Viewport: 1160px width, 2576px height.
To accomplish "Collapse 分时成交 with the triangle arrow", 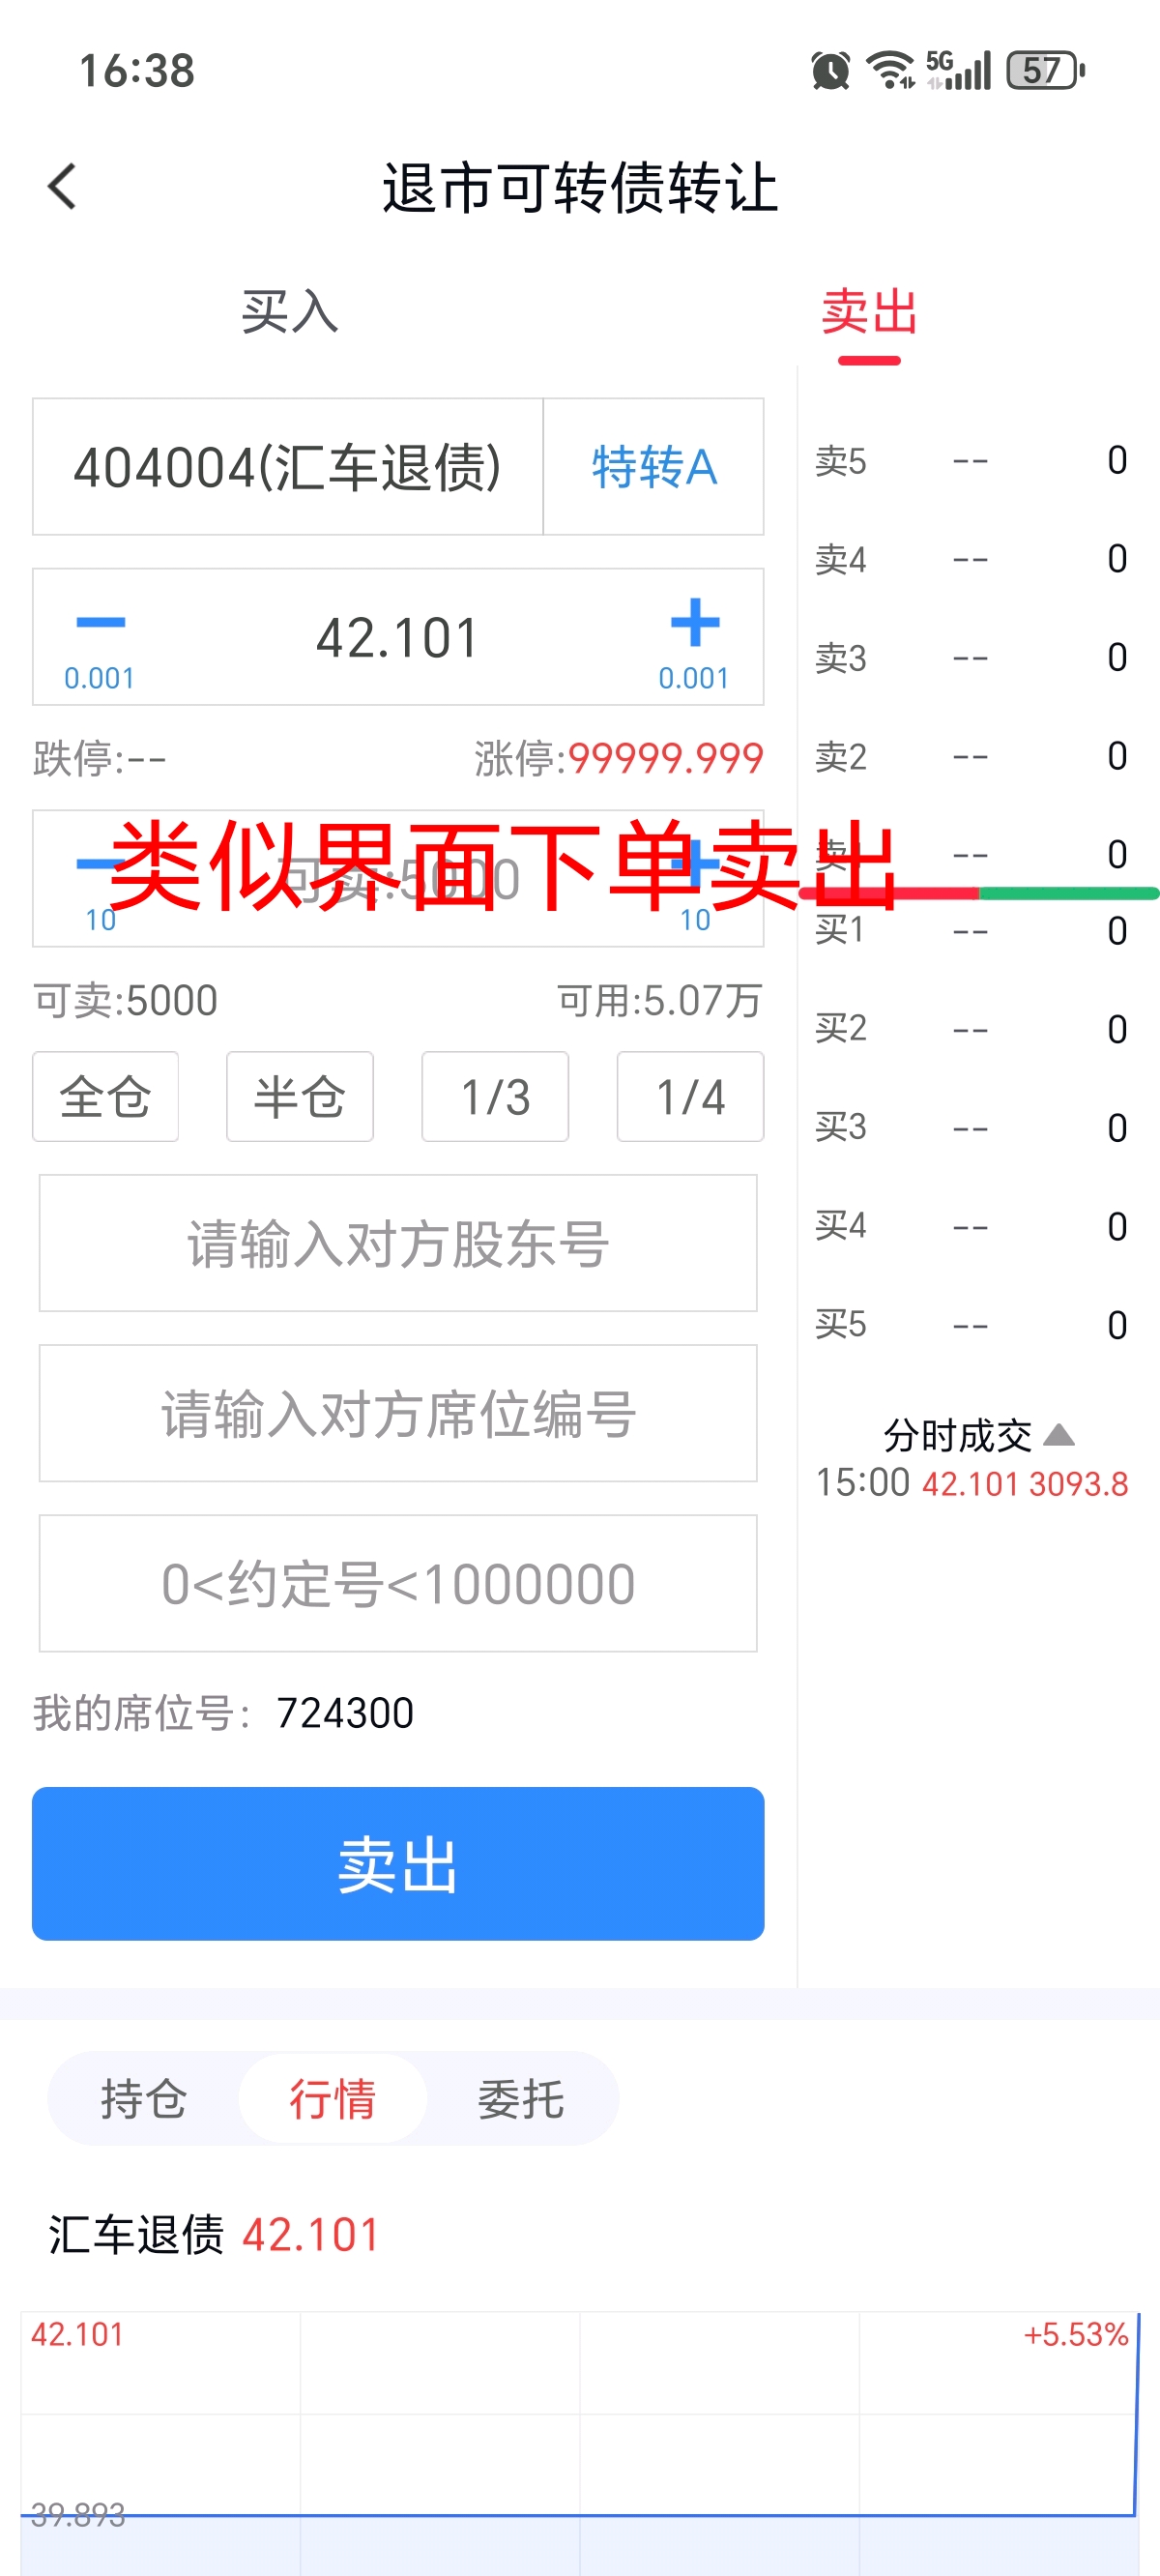I will pos(1059,1436).
